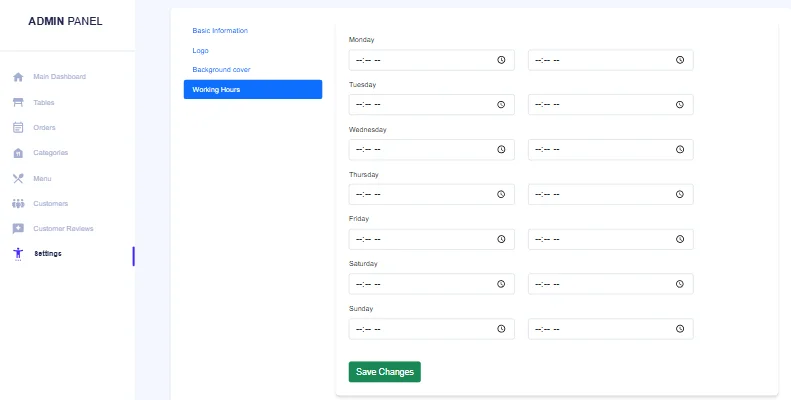Click the Menu utensils icon

[x=18, y=178]
